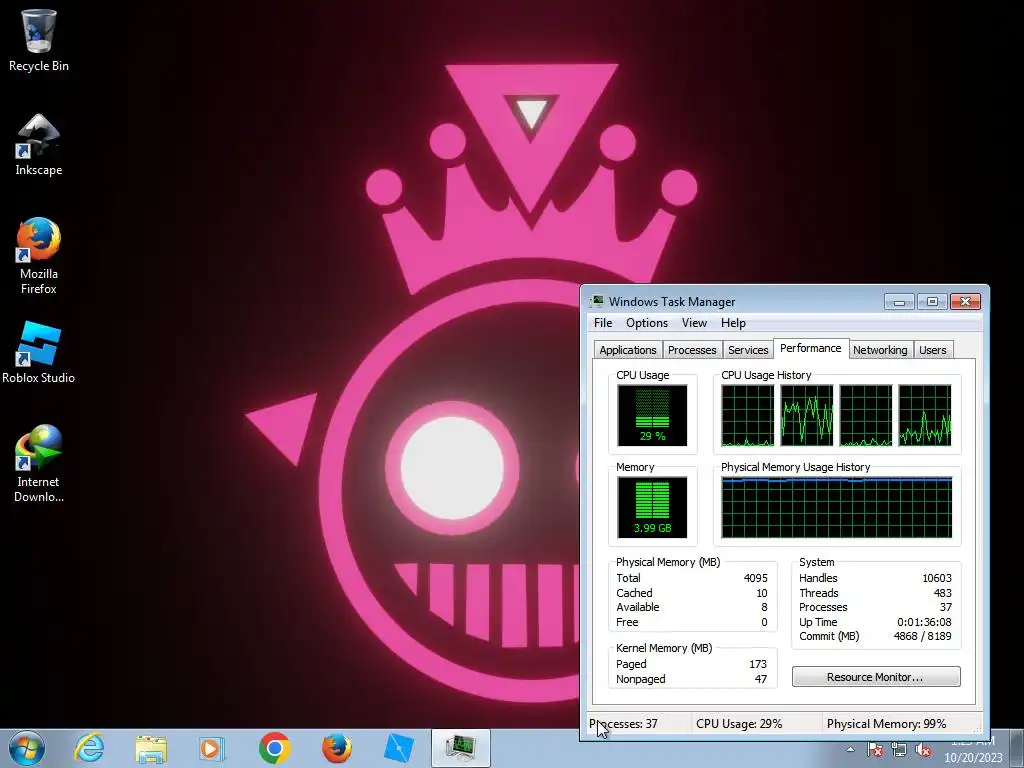
Task: Select the Roblox Studio desktop shortcut
Action: coord(39,353)
